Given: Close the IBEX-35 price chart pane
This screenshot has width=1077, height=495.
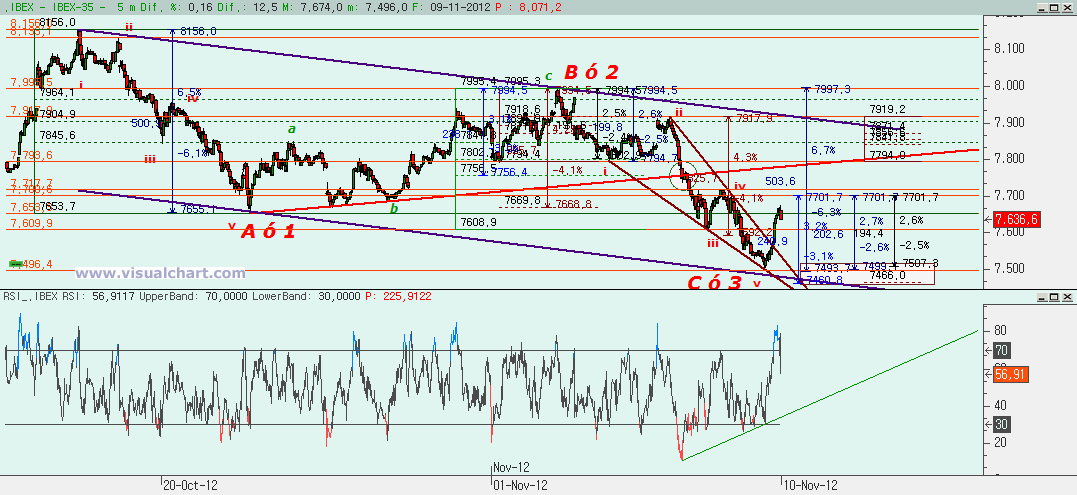Looking at the screenshot, I should click(x=1066, y=6).
